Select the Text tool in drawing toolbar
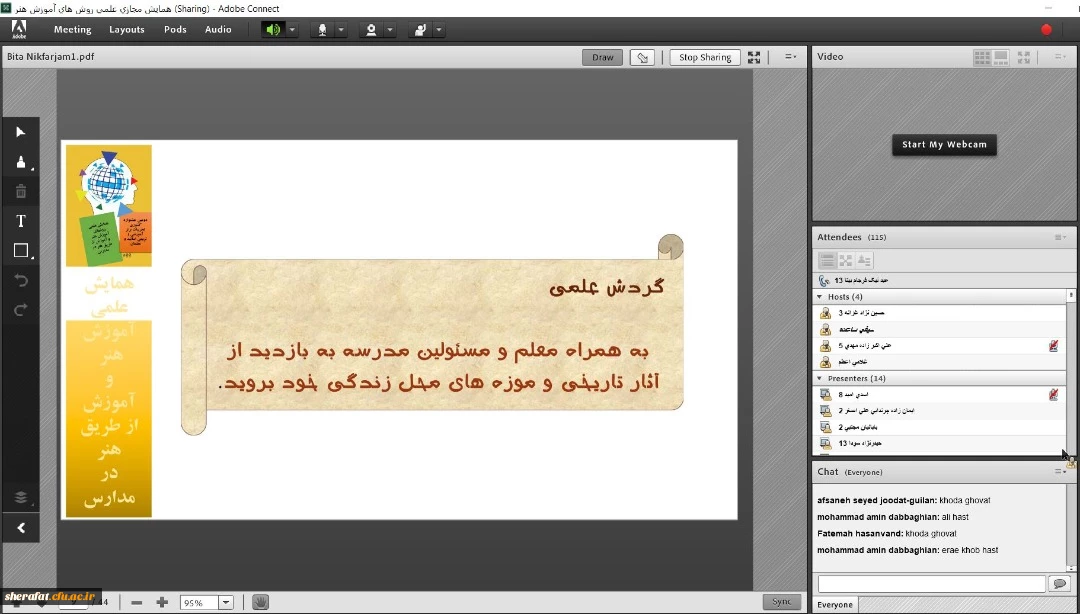Image resolution: width=1080 pixels, height=614 pixels. click(x=20, y=221)
